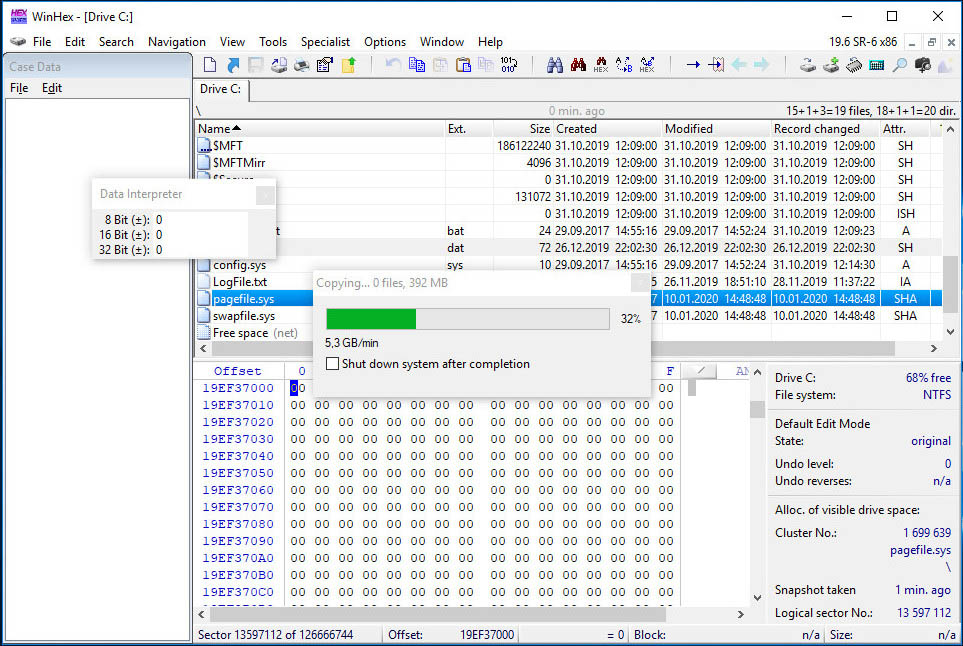Click the Copy block toolbar icon
Viewport: 963px width, 646px height.
click(417, 64)
